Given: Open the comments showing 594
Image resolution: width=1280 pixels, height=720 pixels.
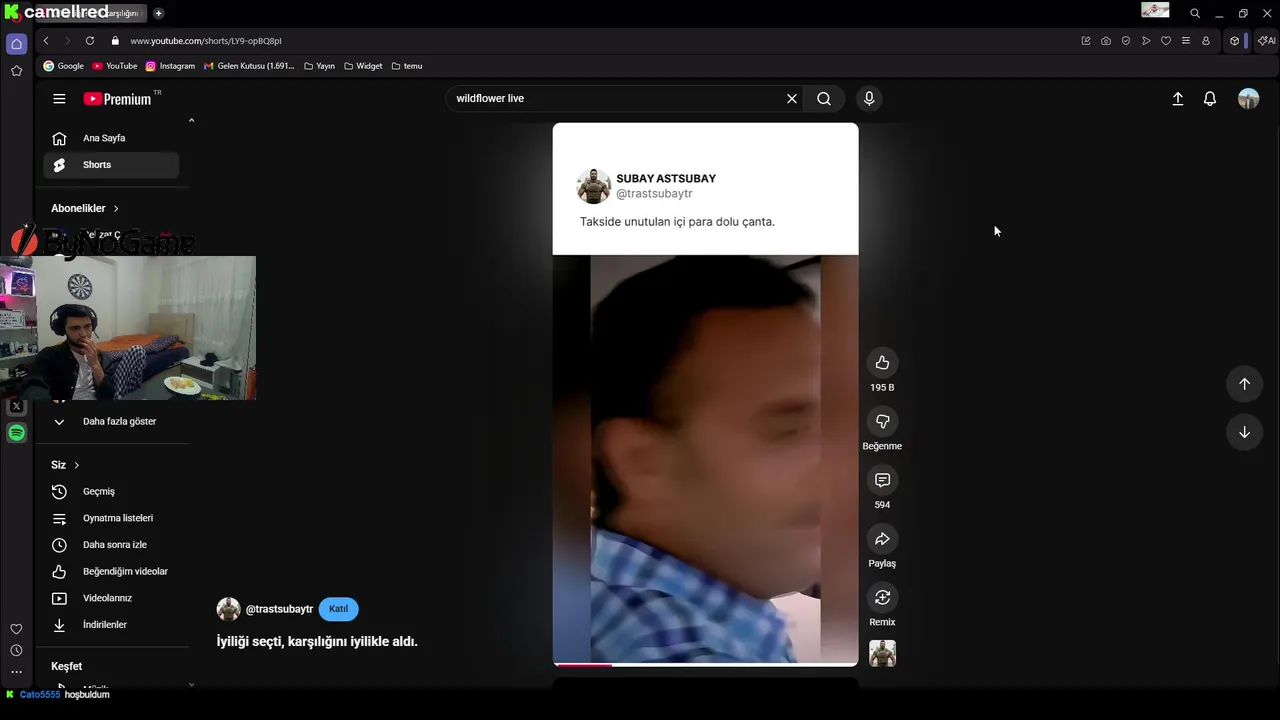Looking at the screenshot, I should 882,480.
